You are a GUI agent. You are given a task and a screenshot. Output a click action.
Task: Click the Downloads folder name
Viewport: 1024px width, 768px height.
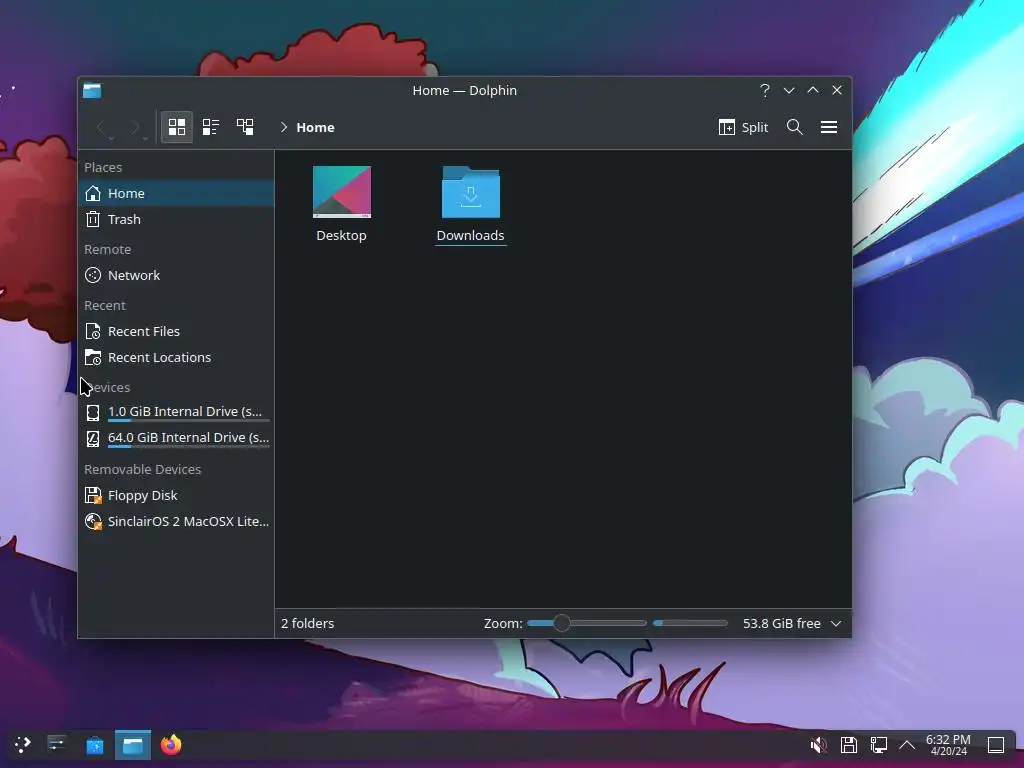click(x=470, y=236)
